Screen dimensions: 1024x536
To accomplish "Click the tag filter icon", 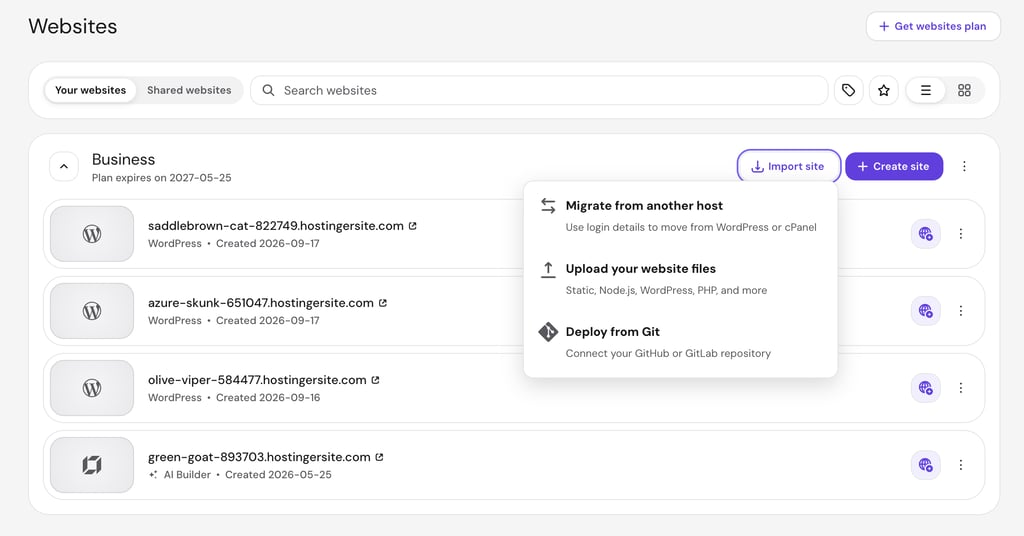I will pyautogui.click(x=848, y=90).
